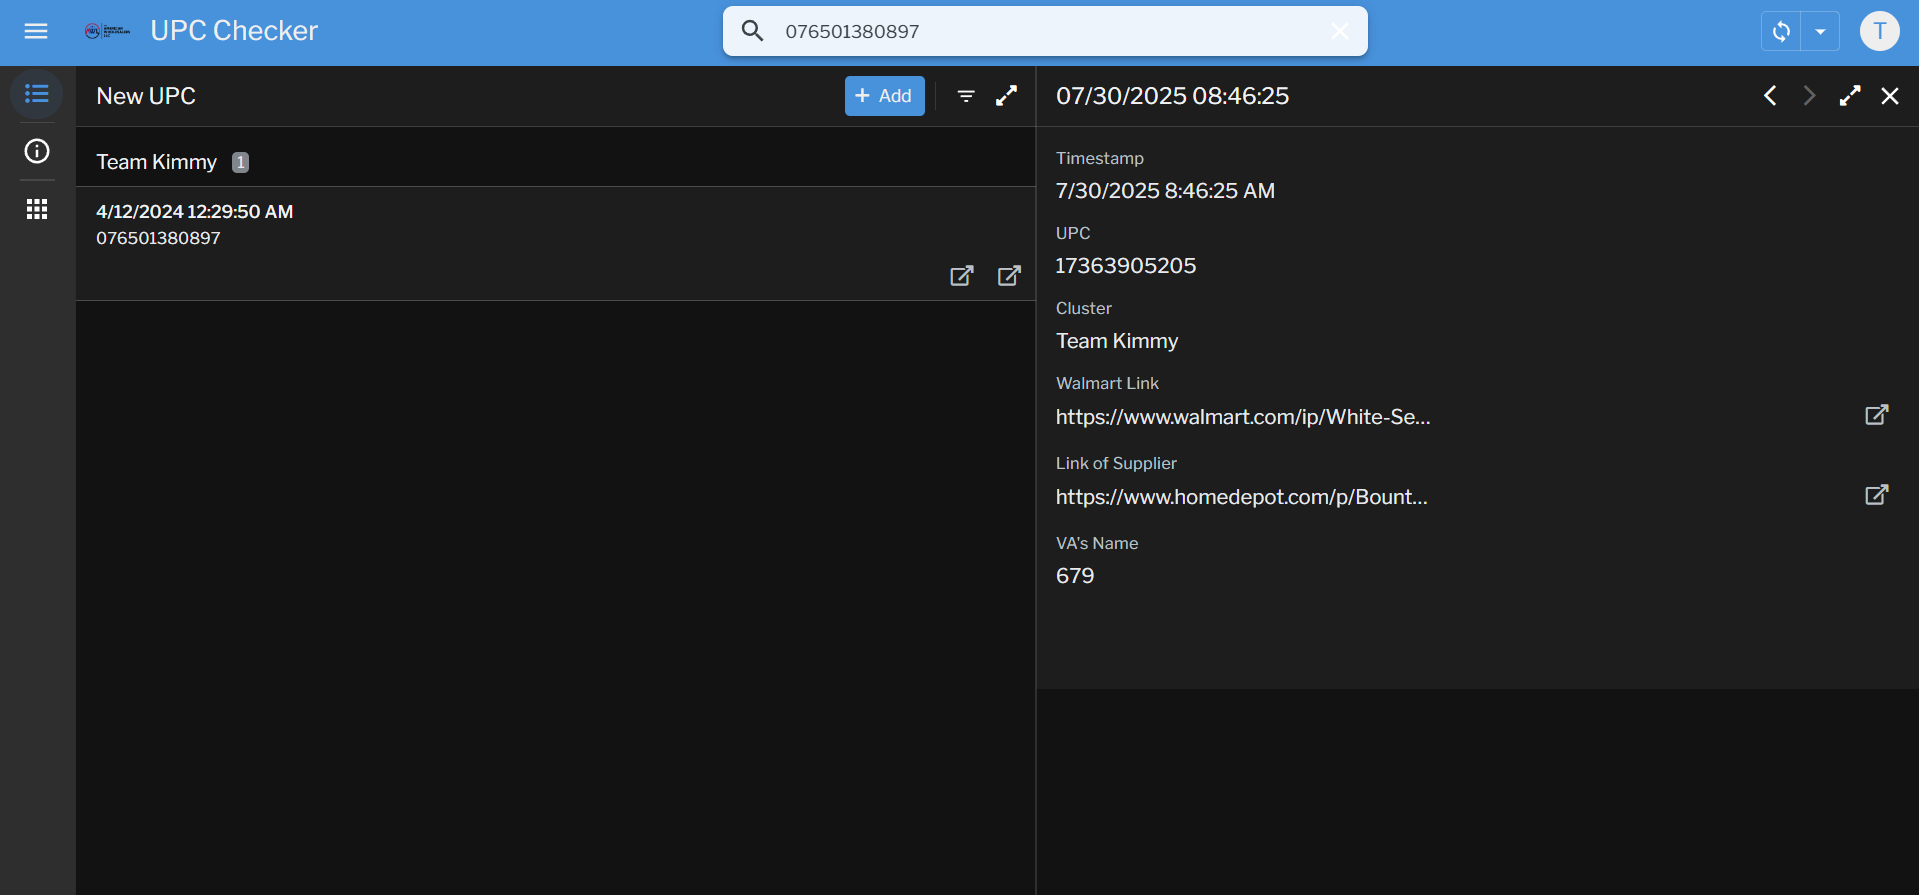
Task: Click the search magnifier icon
Action: click(753, 31)
